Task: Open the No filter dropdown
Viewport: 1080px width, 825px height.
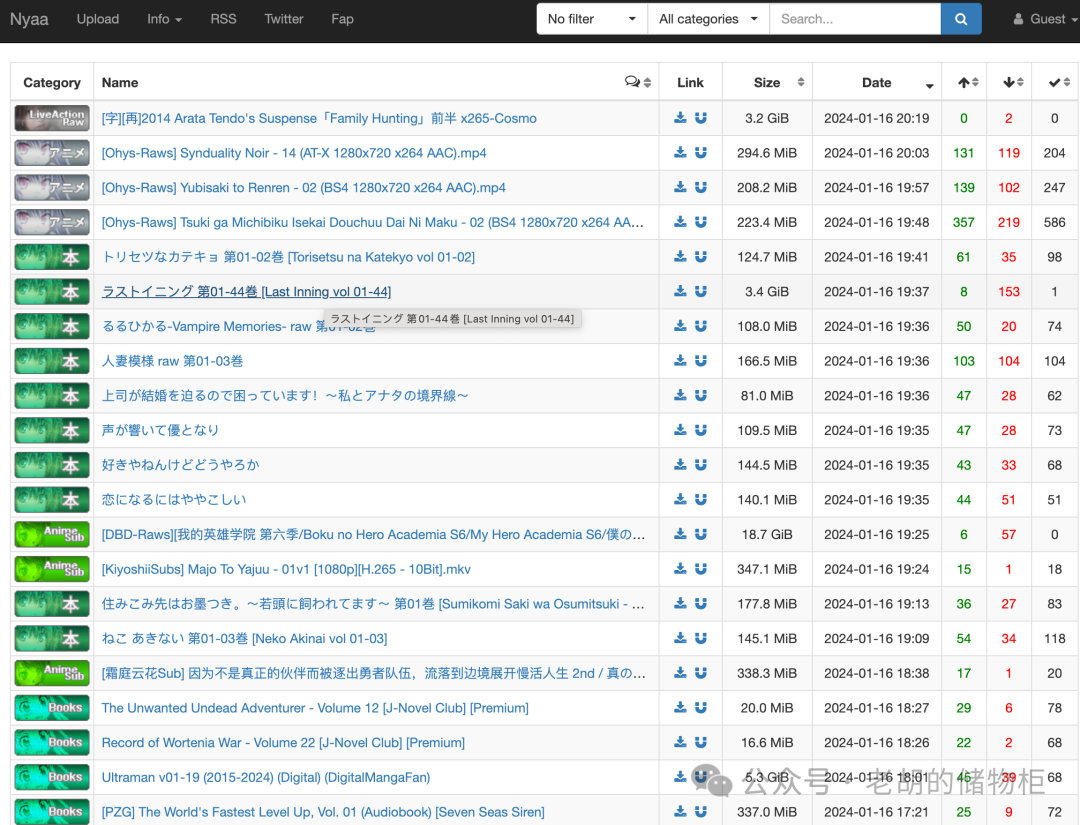Action: click(590, 18)
